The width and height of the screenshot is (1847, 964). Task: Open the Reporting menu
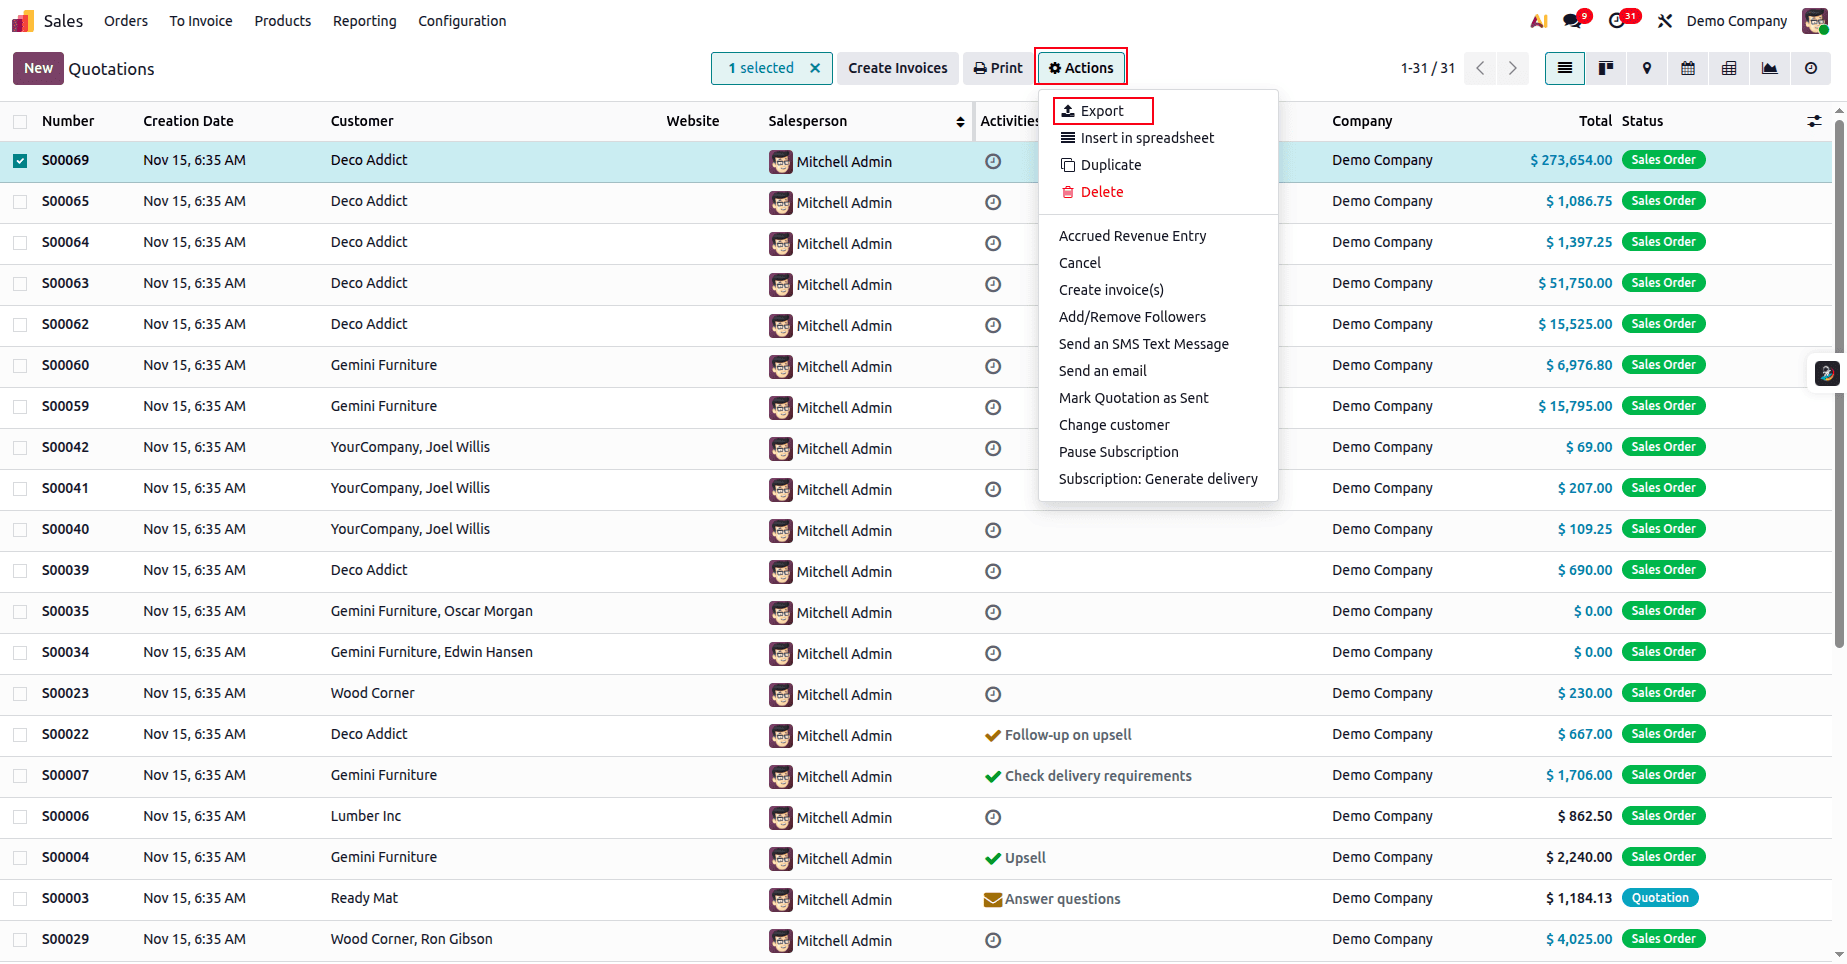[x=364, y=20]
